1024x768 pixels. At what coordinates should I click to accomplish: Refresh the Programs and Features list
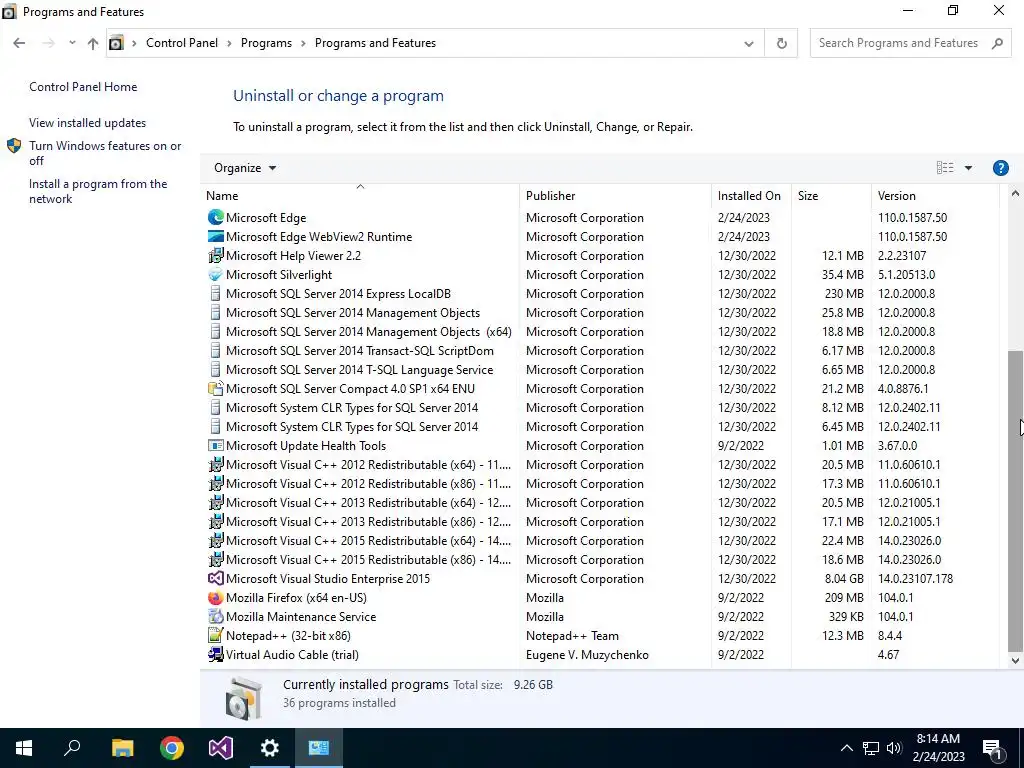781,43
